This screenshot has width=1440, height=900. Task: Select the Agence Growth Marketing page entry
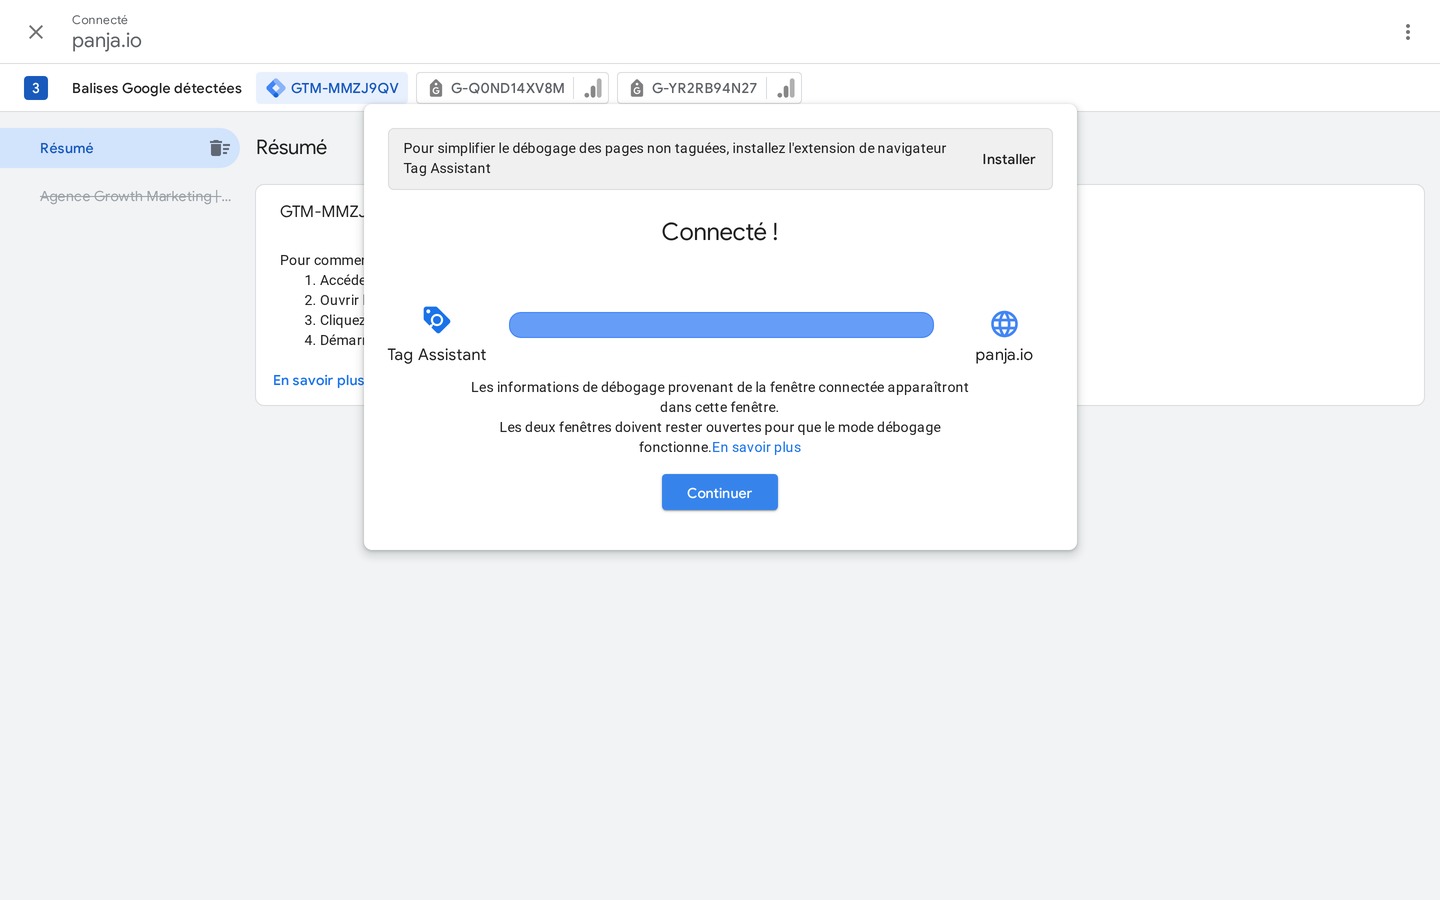[135, 196]
